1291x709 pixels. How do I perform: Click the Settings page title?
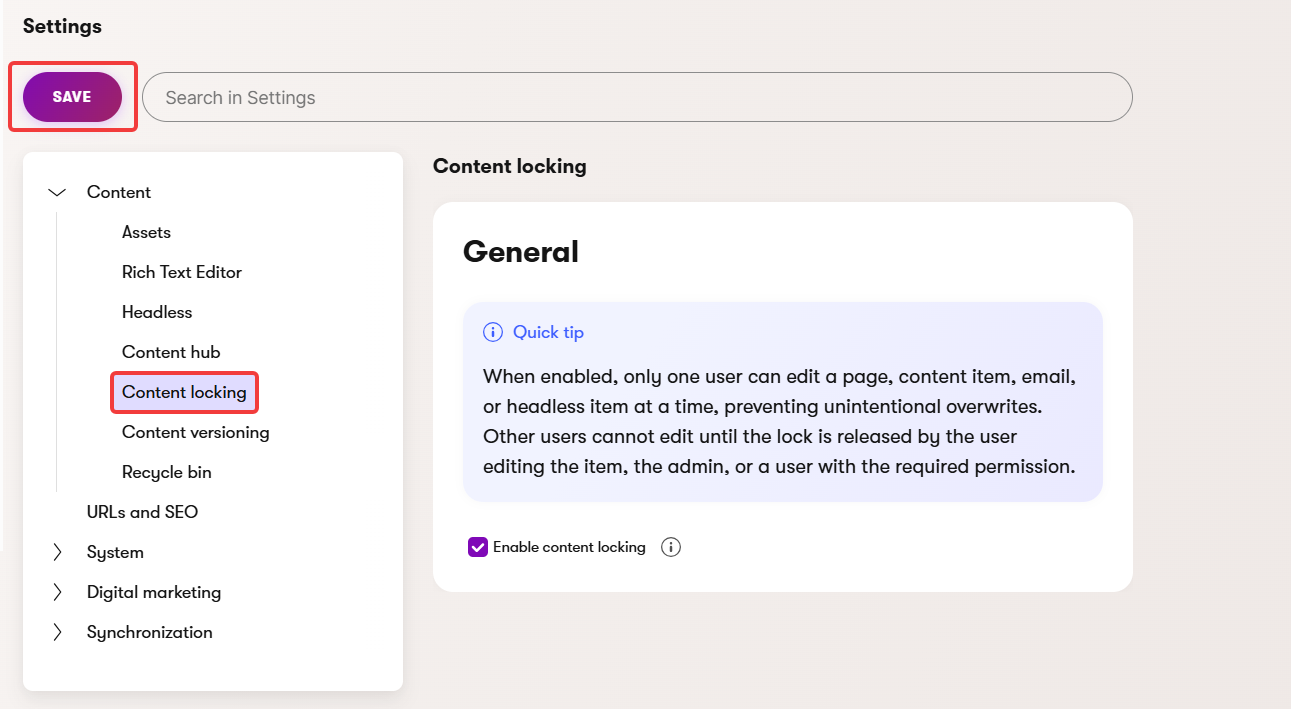click(x=62, y=26)
